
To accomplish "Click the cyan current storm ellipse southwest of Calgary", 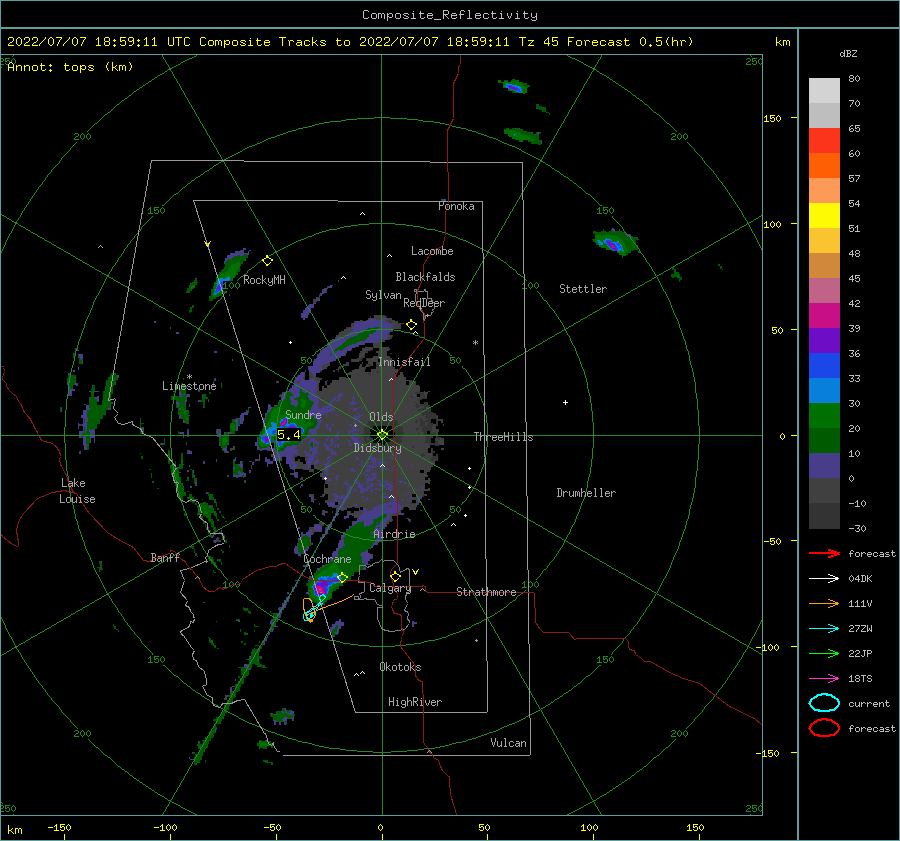I will pyautogui.click(x=310, y=615).
